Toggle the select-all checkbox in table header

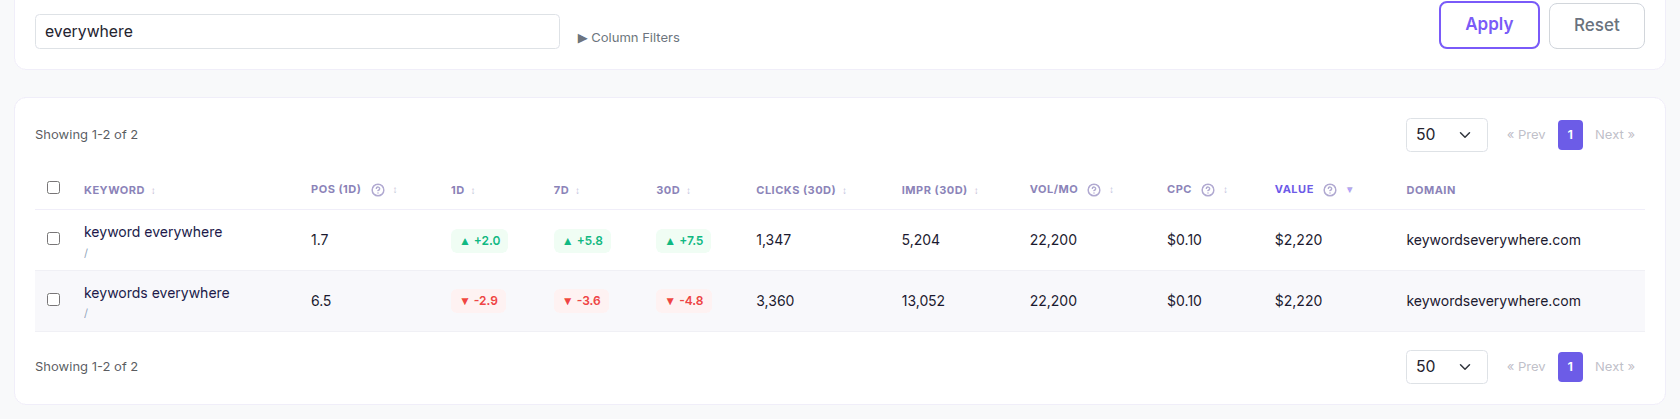[54, 187]
